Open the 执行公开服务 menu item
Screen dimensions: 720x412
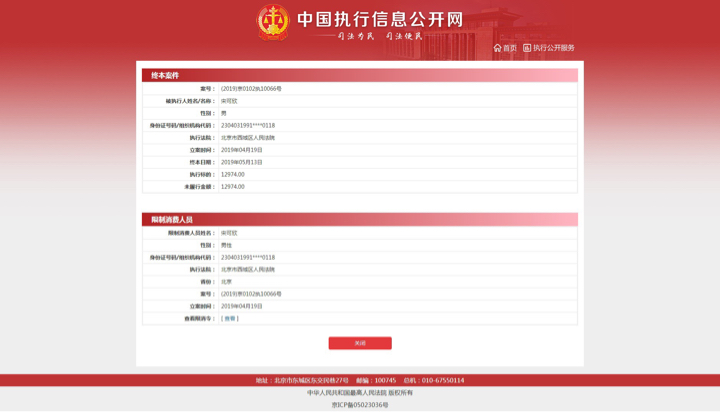coord(553,48)
